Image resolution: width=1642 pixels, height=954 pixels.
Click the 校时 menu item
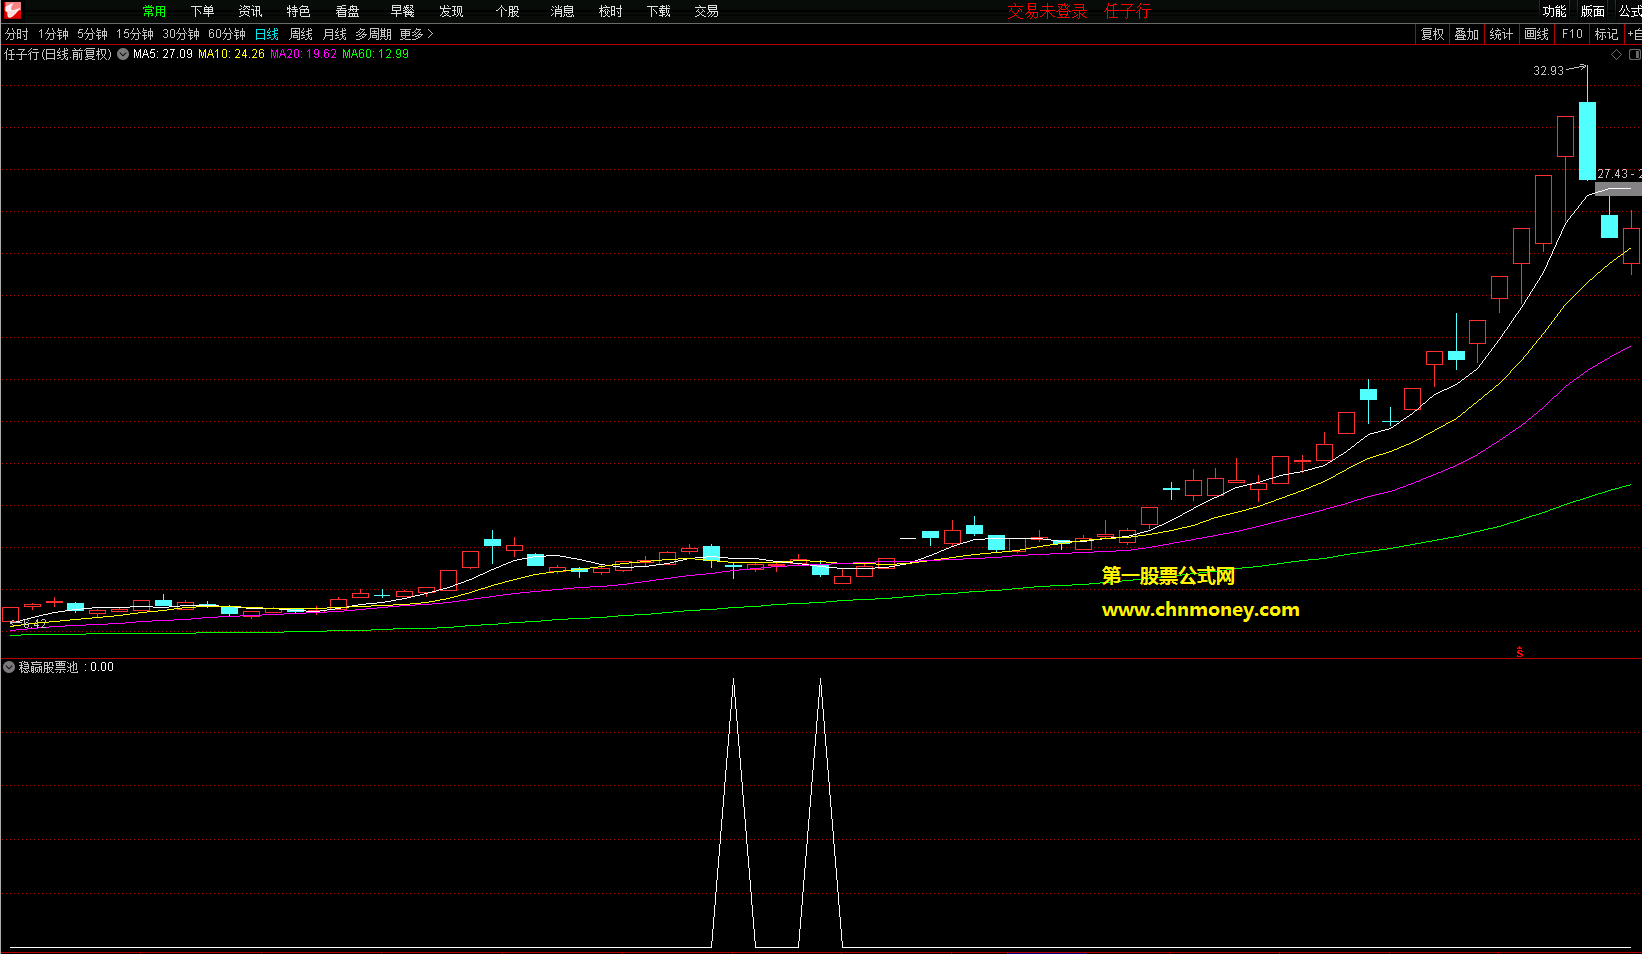610,11
